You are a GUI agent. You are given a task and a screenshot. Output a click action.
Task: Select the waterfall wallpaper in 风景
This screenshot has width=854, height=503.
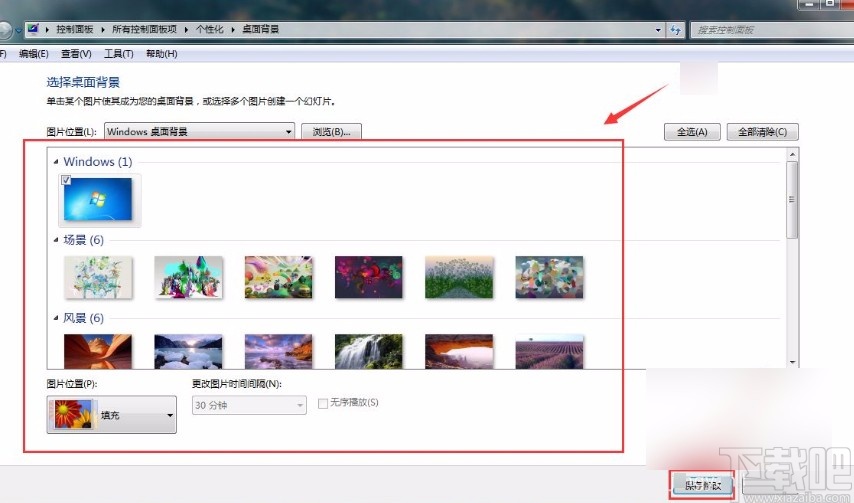[369, 351]
